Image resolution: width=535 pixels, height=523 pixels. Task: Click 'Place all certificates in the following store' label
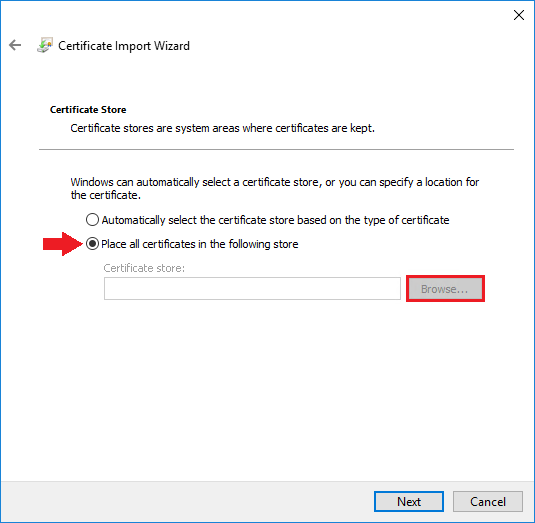click(x=200, y=244)
